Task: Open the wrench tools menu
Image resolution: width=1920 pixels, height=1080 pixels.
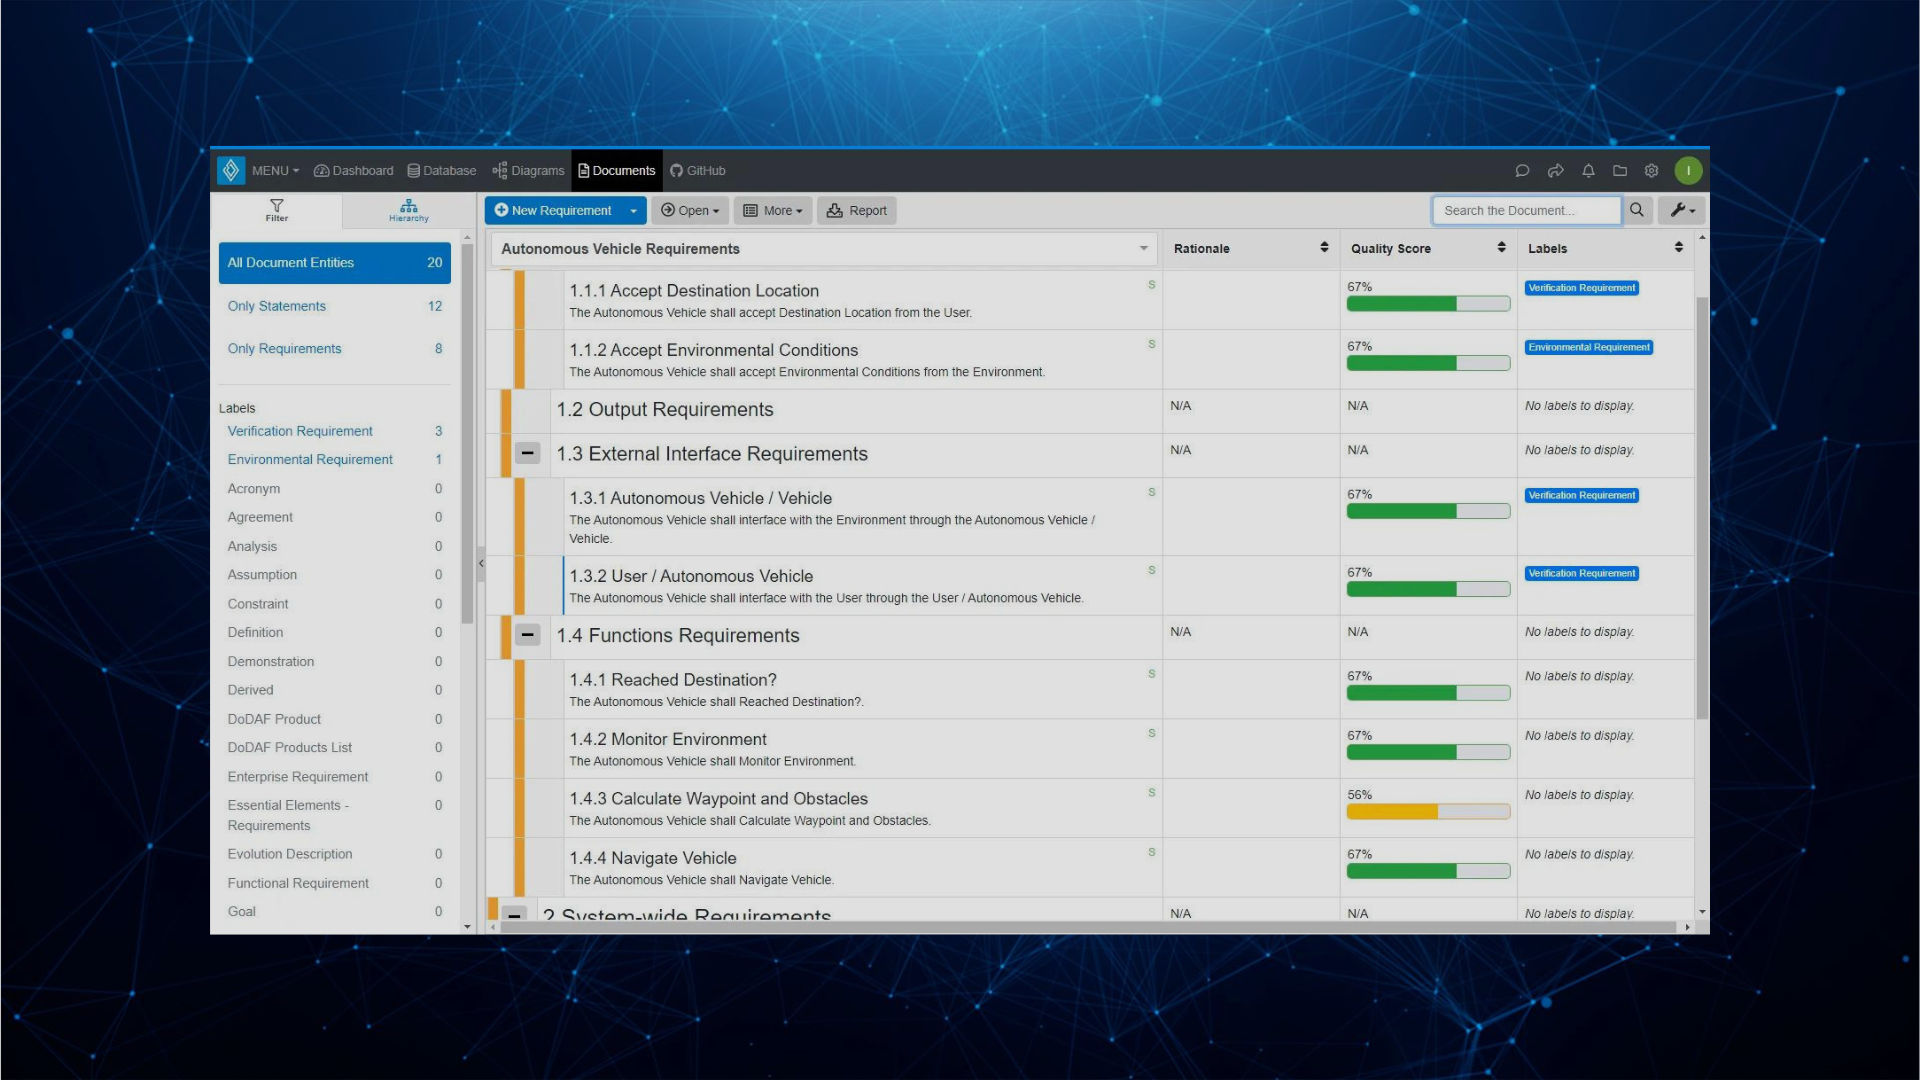Action: 1681,210
